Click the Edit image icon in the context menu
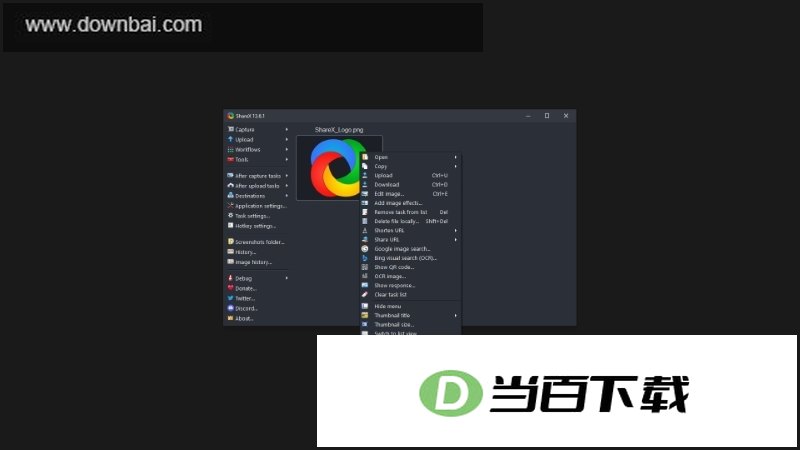Screen dimensions: 800x450 365,193
